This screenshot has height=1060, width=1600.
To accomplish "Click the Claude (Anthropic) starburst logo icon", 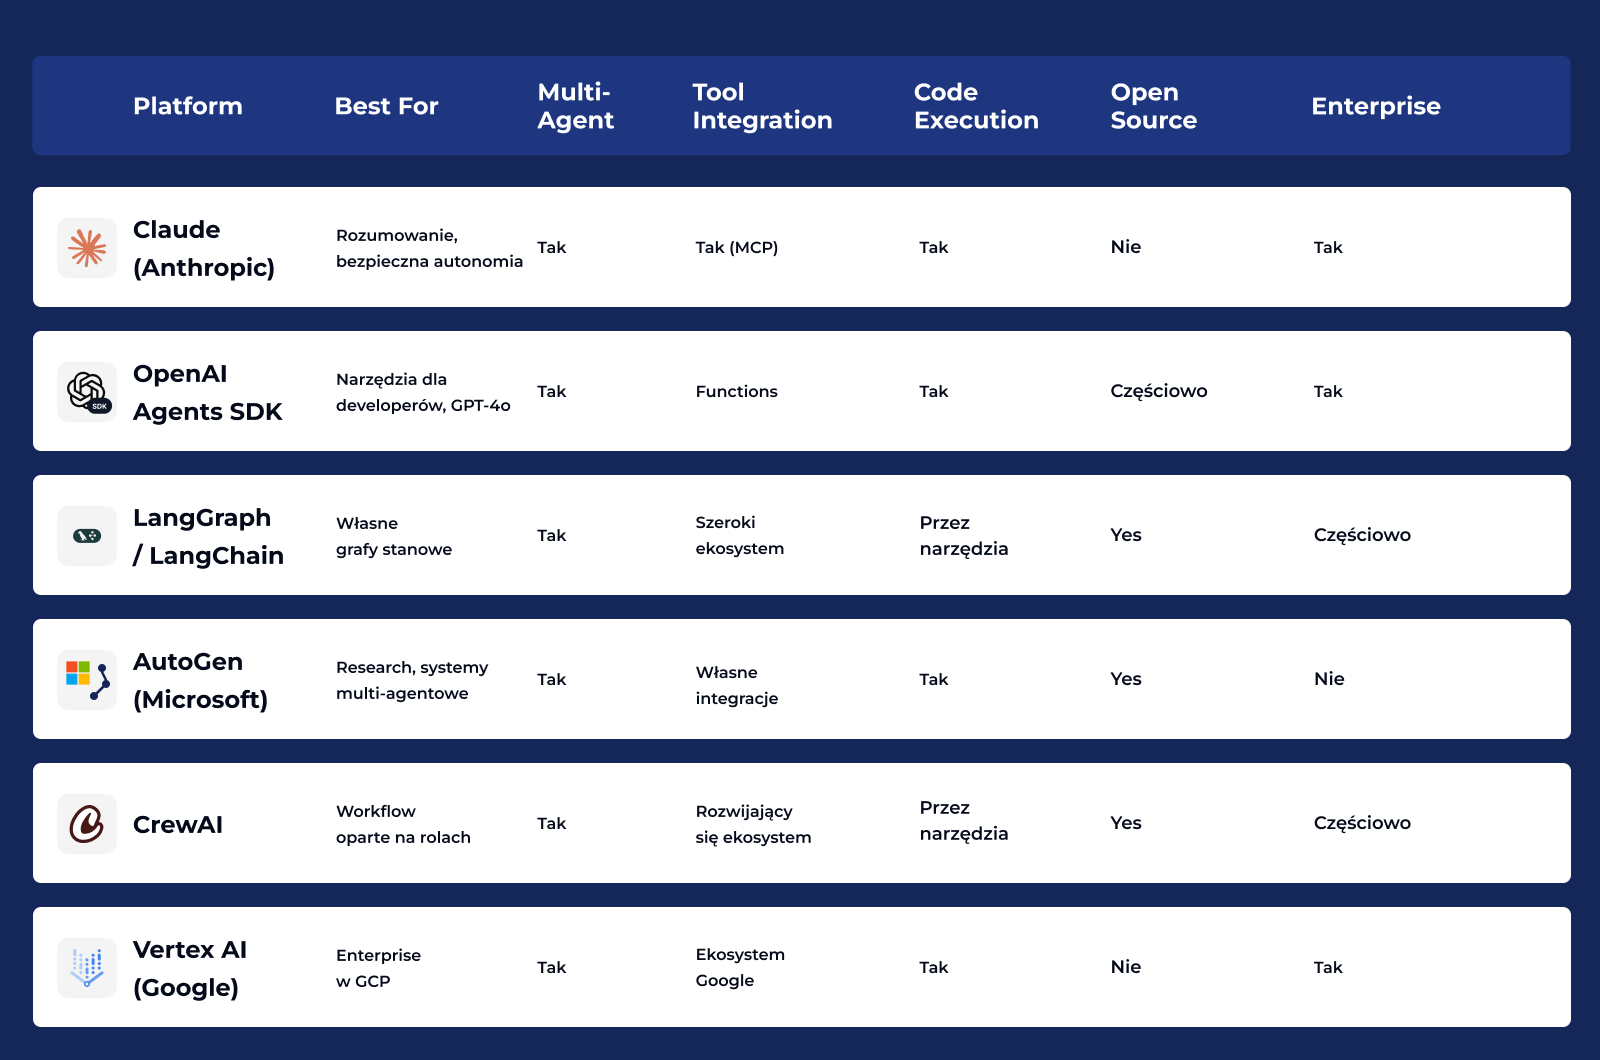I will (87, 248).
